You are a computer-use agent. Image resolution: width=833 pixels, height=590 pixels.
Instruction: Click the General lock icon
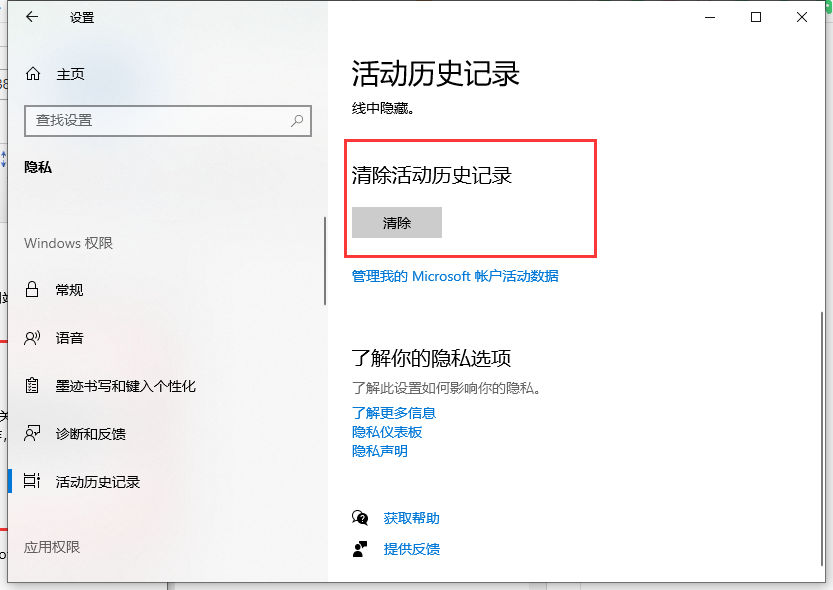33,290
